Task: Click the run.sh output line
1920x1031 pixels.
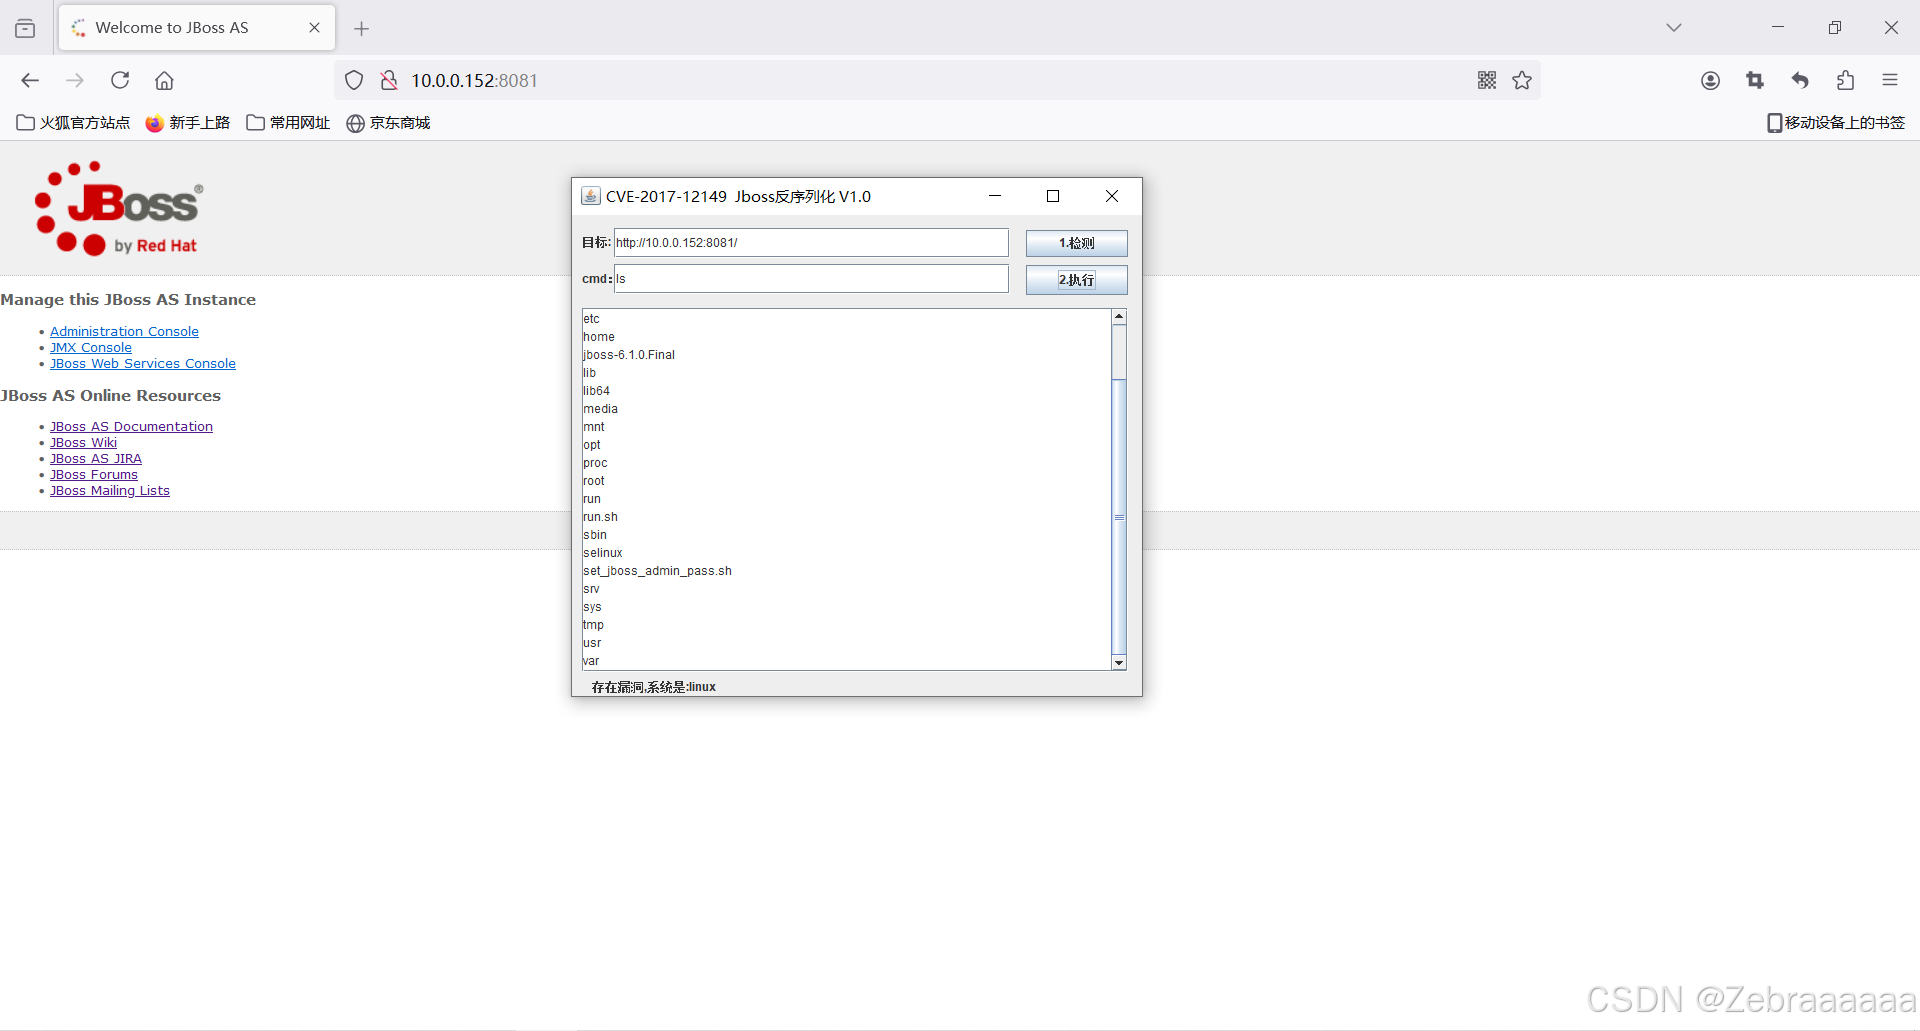Action: (x=600, y=517)
